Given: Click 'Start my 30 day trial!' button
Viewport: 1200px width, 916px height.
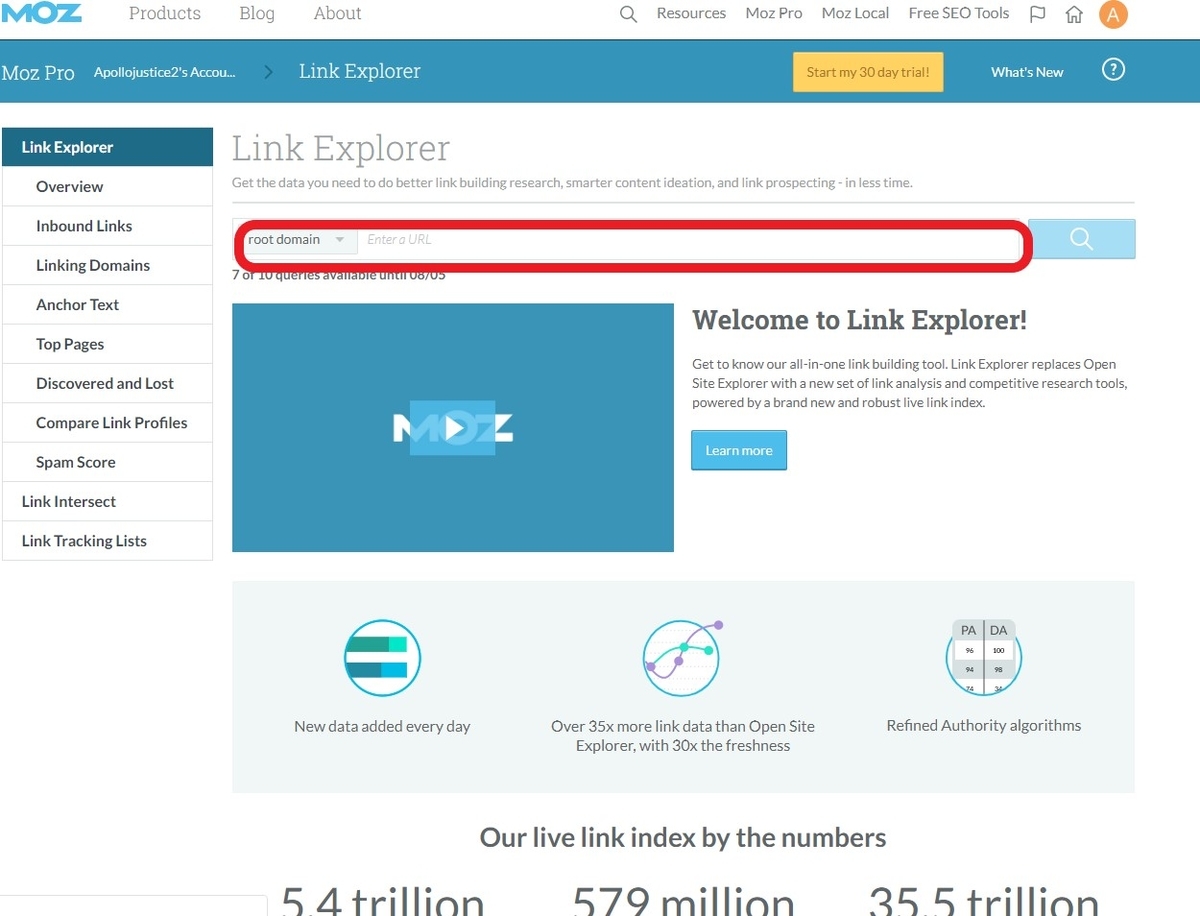Looking at the screenshot, I should coord(868,72).
